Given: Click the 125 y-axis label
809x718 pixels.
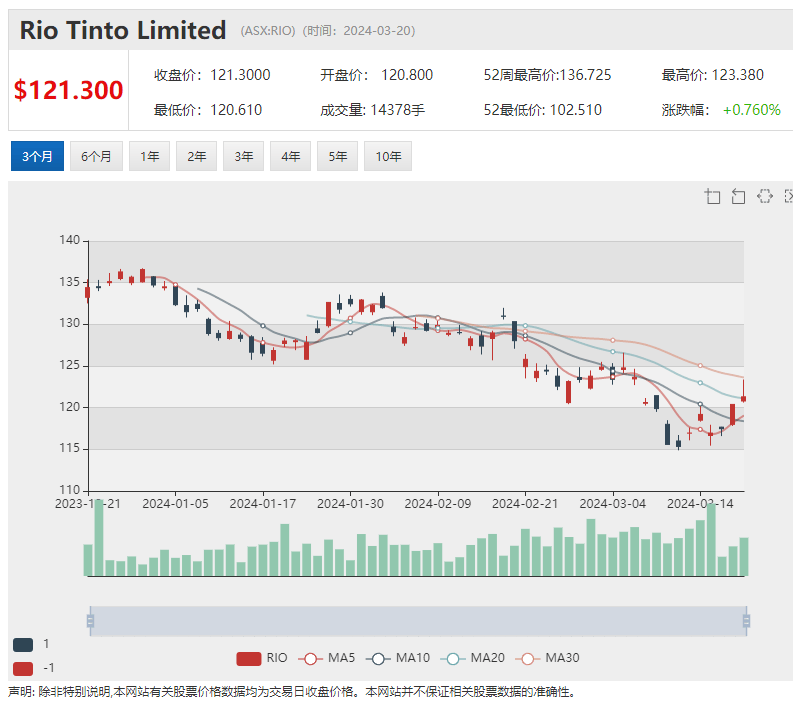Looking at the screenshot, I should coord(69,365).
